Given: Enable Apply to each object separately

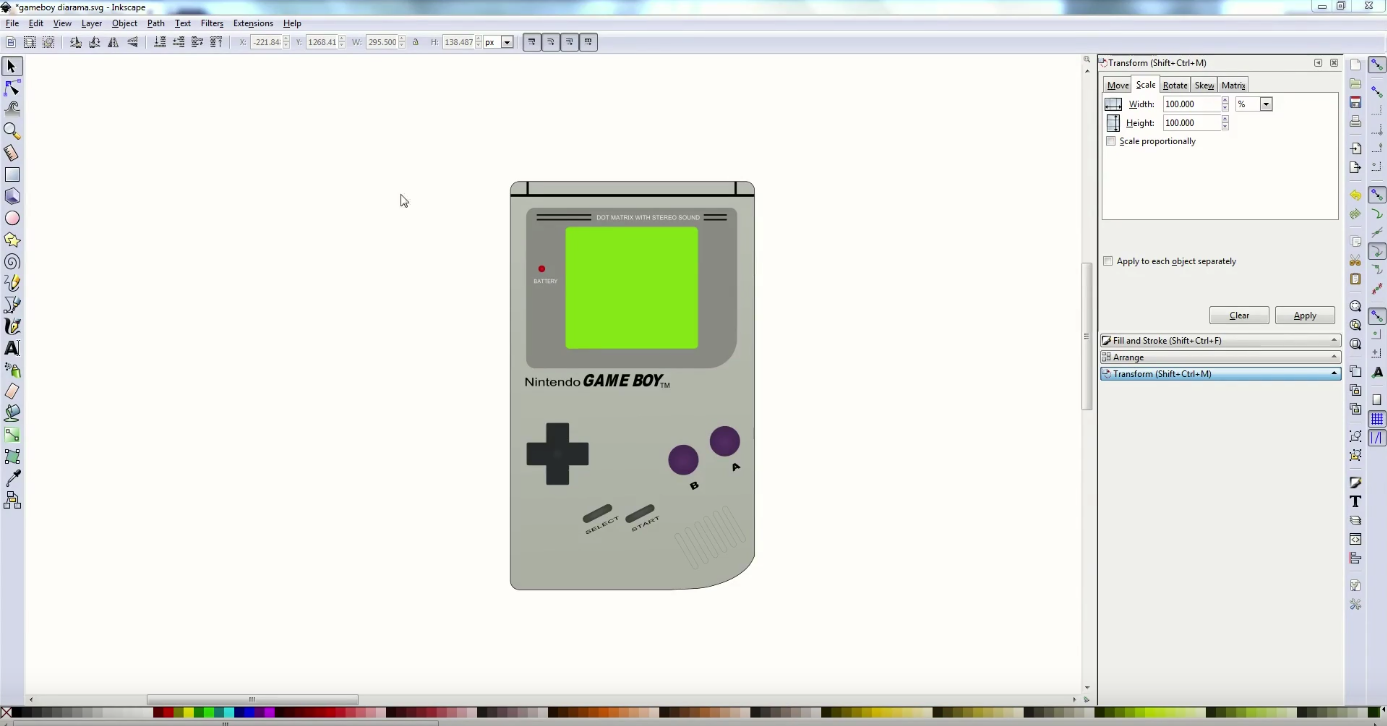Looking at the screenshot, I should tap(1108, 262).
